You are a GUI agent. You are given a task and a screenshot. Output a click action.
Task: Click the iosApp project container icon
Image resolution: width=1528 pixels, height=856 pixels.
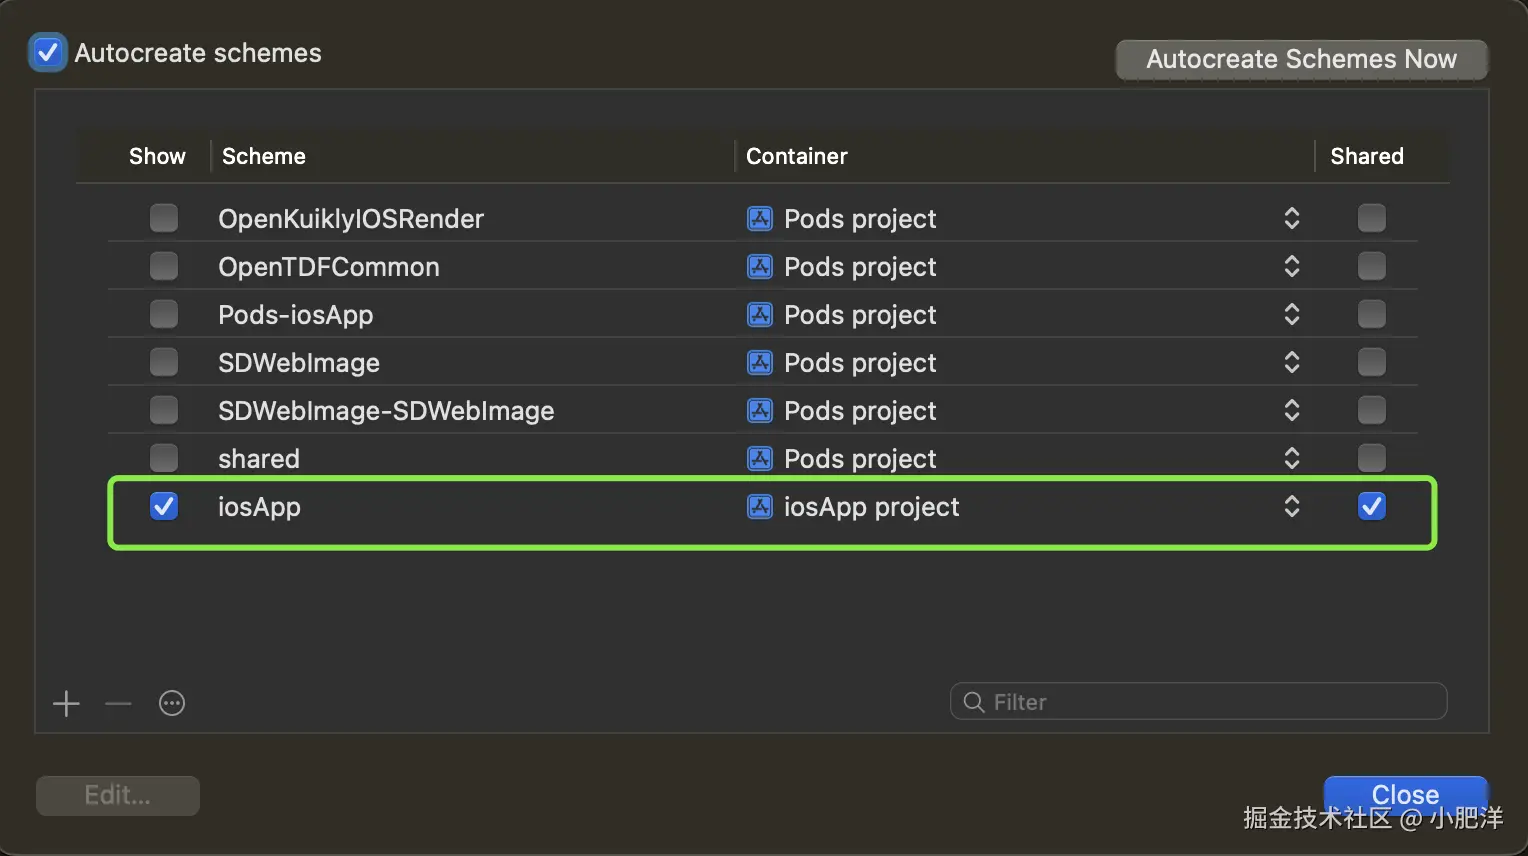(x=760, y=507)
